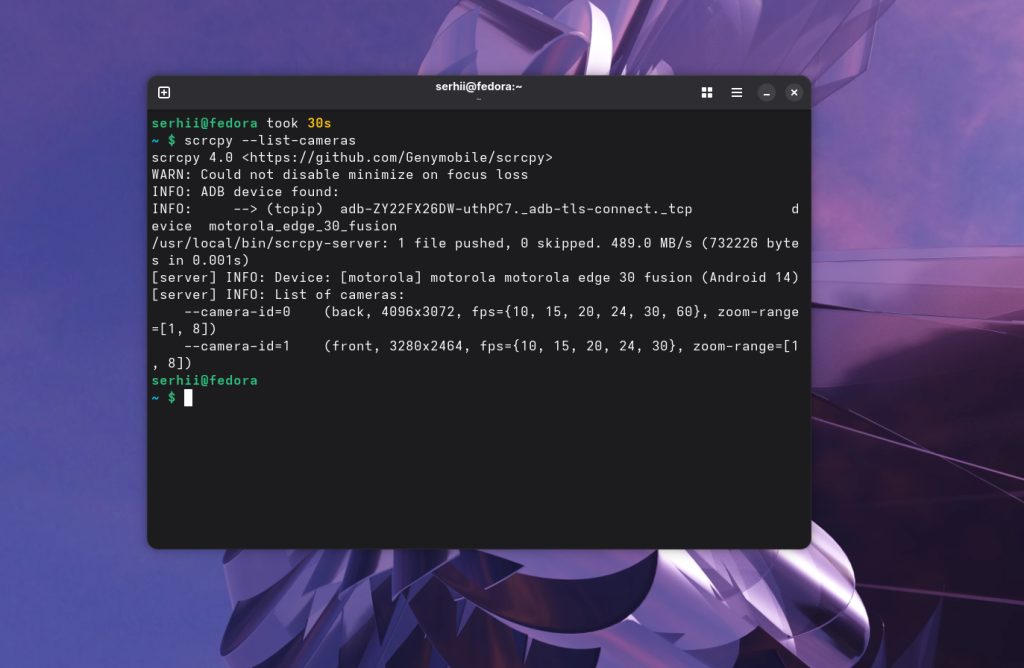The height and width of the screenshot is (668, 1024).
Task: Click the '--camera-id=0' text
Action: (x=237, y=312)
